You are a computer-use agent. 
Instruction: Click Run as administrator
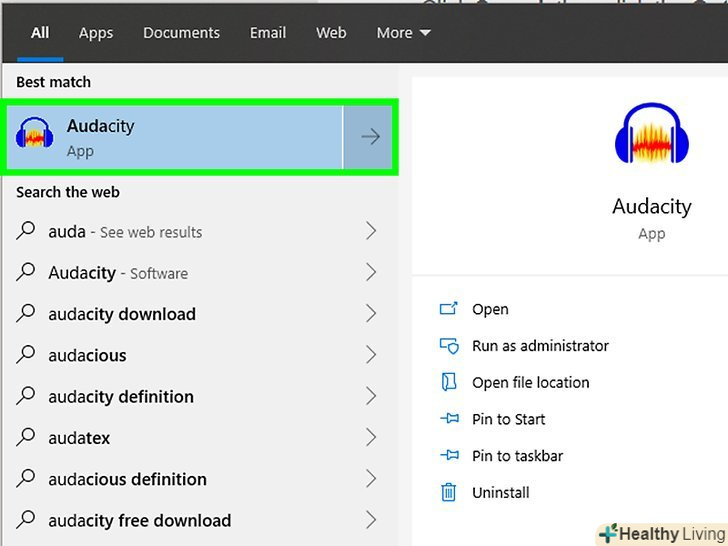coord(540,346)
